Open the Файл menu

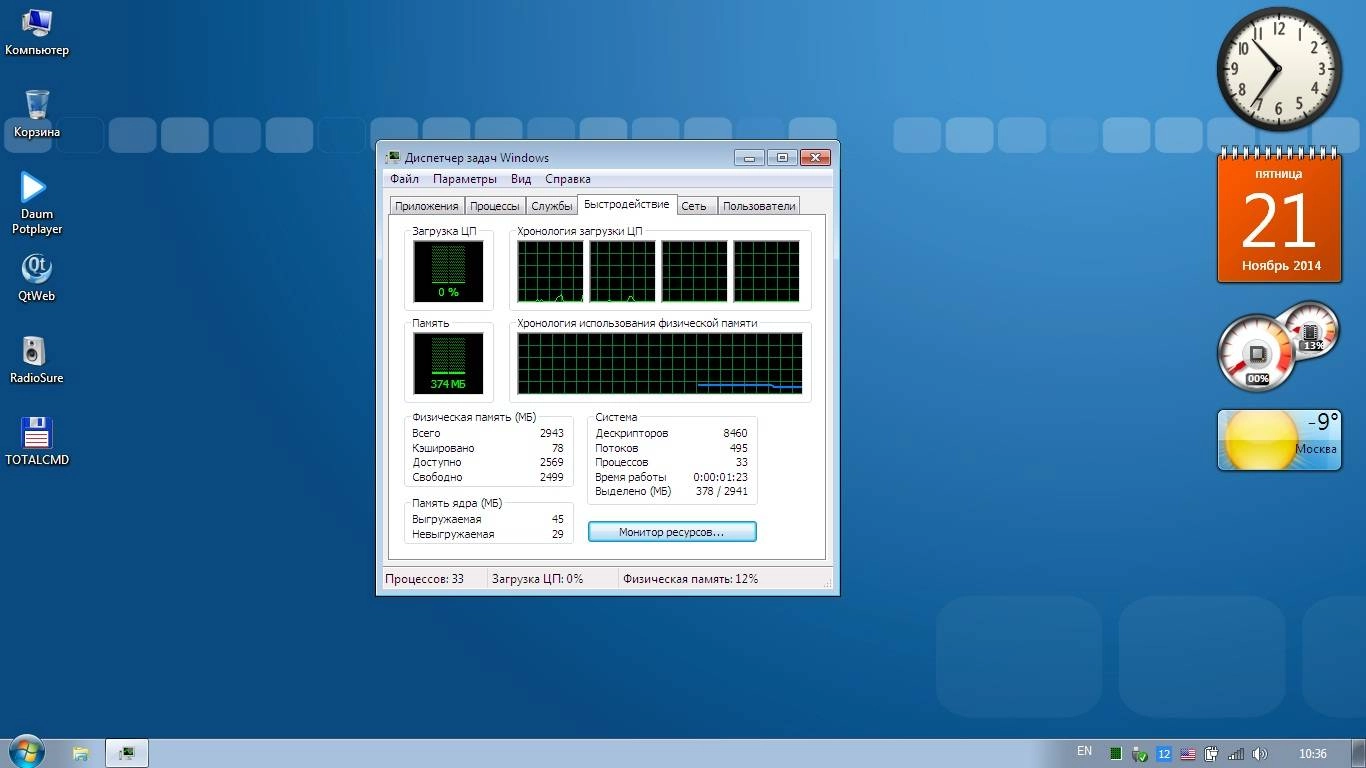point(404,179)
